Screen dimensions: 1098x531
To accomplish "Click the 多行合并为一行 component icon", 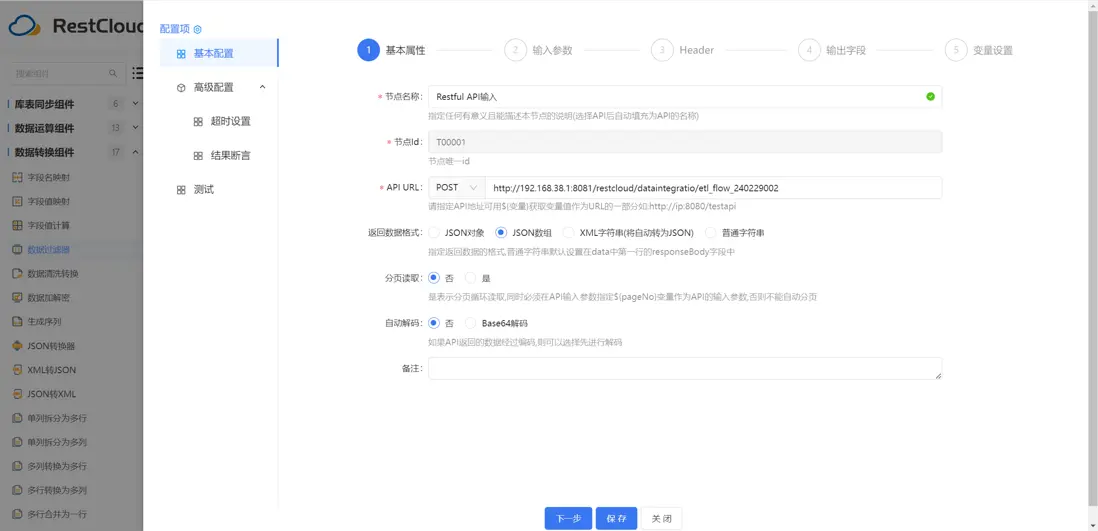I will tap(18, 513).
